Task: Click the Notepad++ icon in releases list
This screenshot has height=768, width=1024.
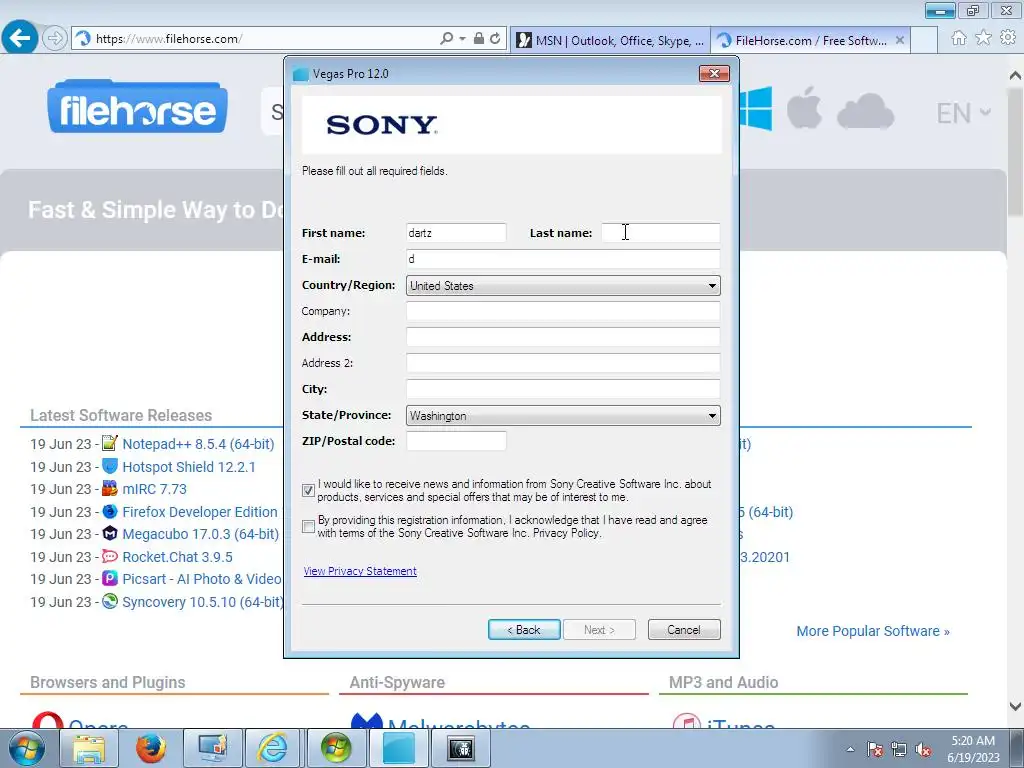Action: (x=110, y=443)
